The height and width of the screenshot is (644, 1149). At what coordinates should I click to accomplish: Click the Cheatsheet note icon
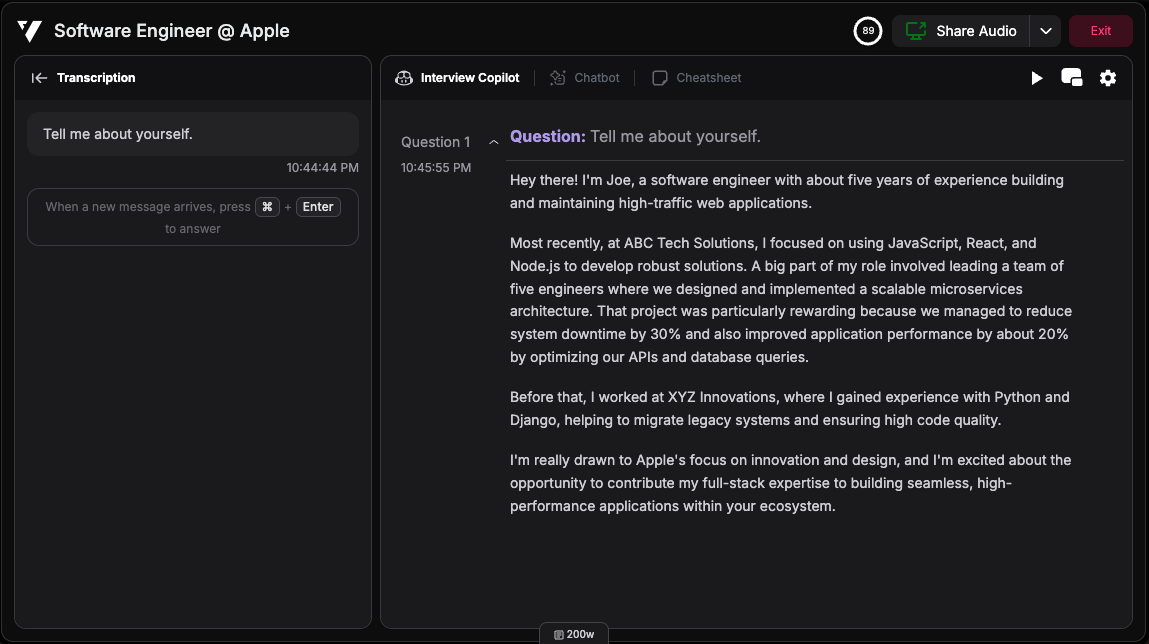[660, 78]
